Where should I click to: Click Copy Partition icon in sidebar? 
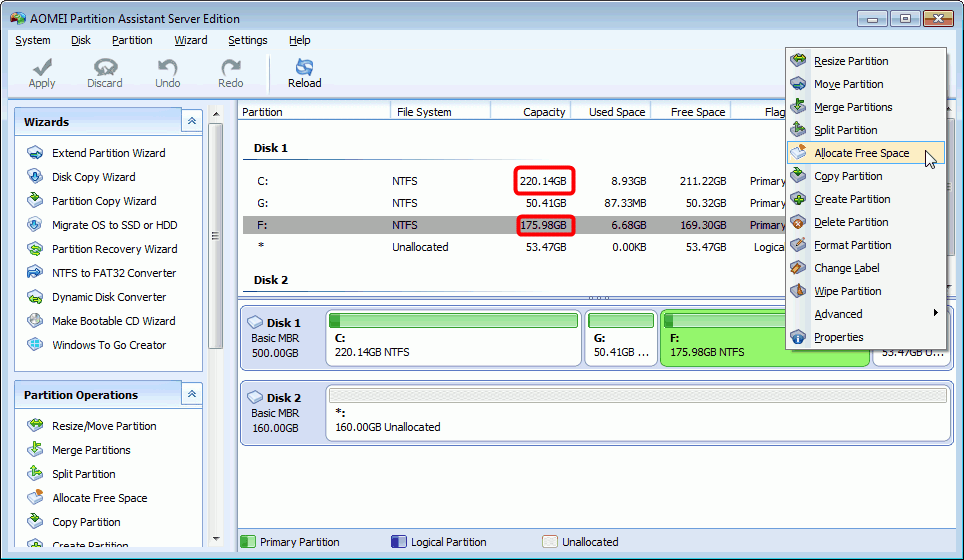click(35, 521)
